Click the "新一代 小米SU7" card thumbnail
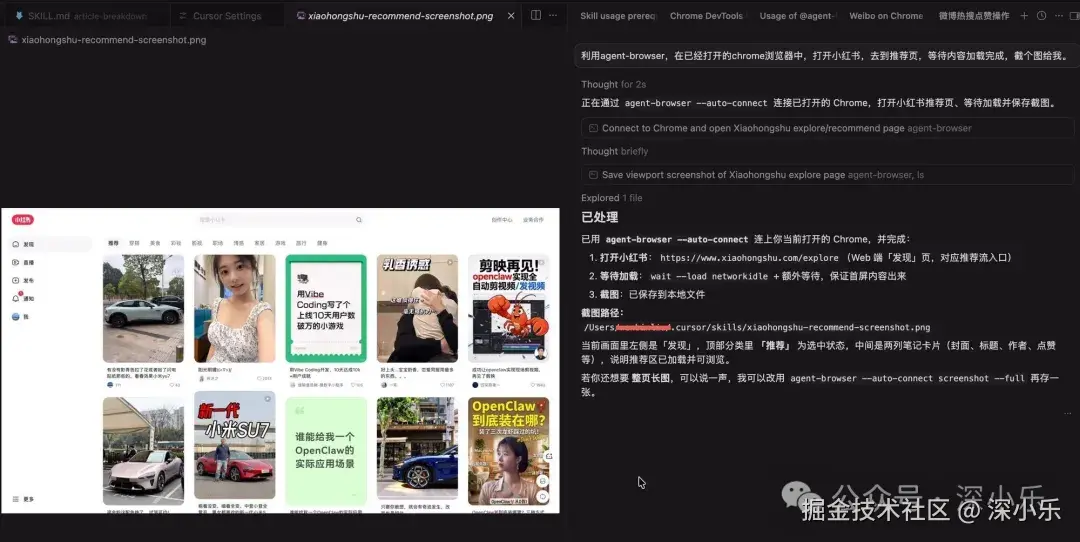 pos(235,446)
